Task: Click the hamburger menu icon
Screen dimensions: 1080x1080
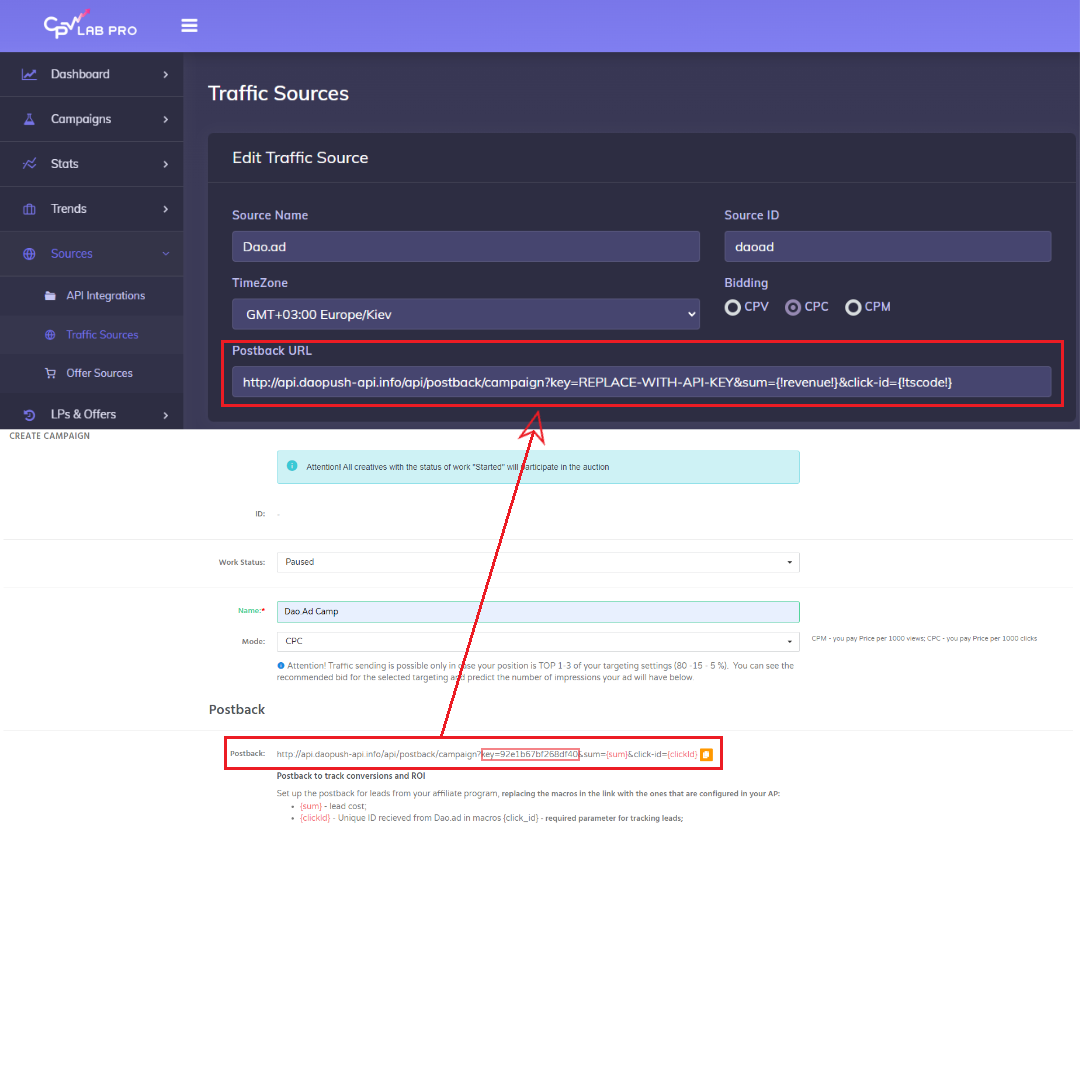Action: point(189,26)
